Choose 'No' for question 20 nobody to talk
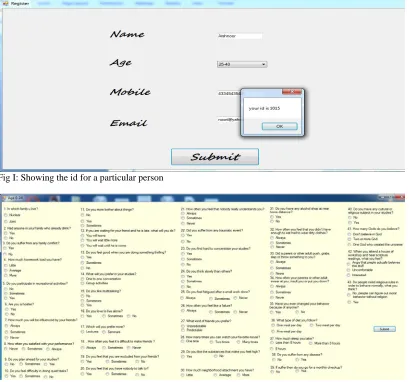 tap(137, 374)
